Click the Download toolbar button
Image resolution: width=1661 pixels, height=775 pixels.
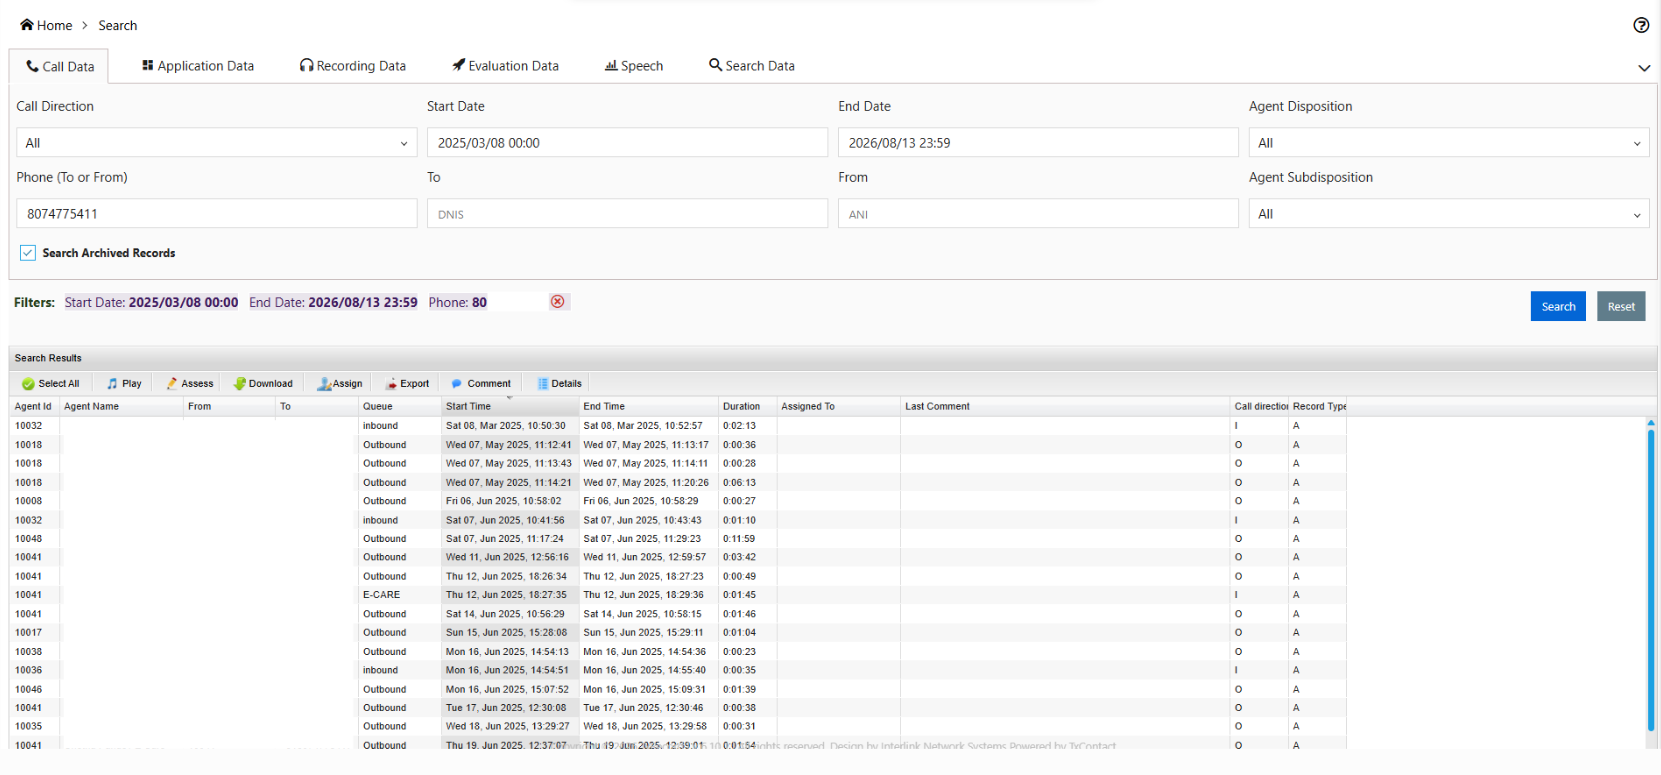click(263, 384)
